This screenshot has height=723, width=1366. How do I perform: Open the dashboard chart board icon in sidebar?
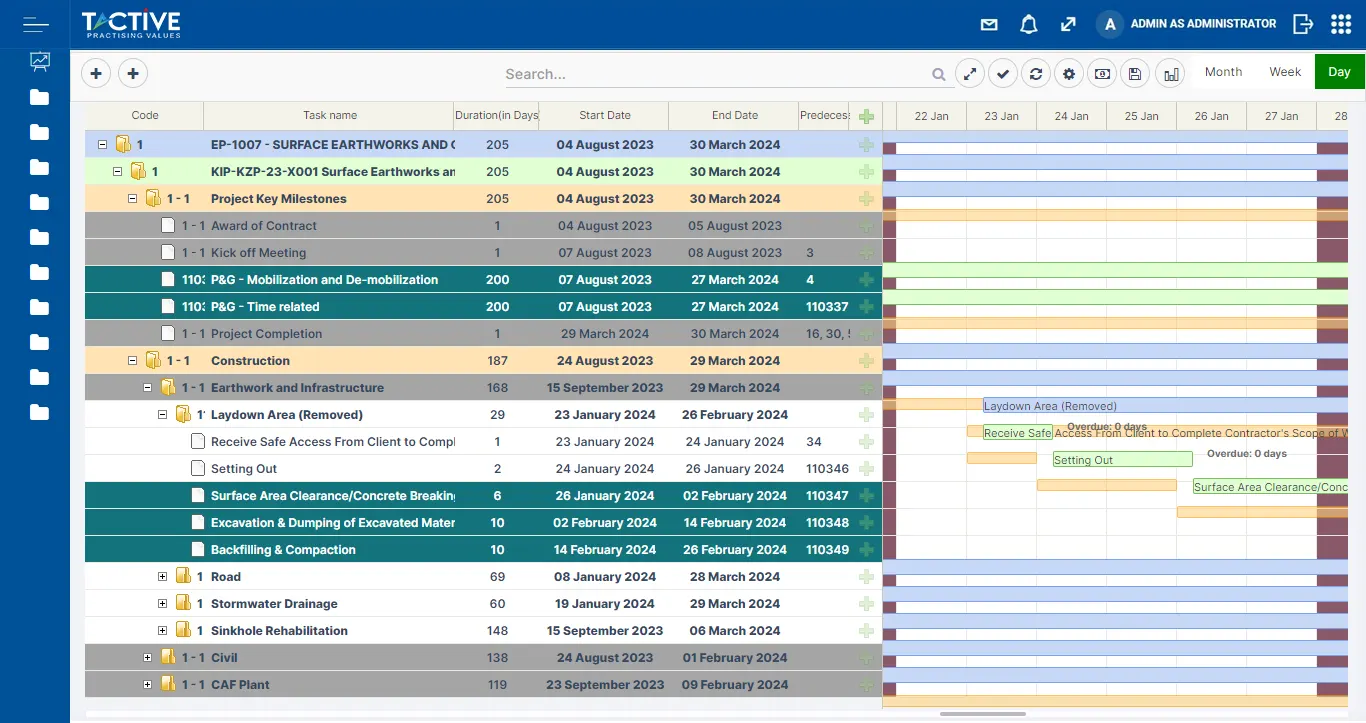coord(39,62)
